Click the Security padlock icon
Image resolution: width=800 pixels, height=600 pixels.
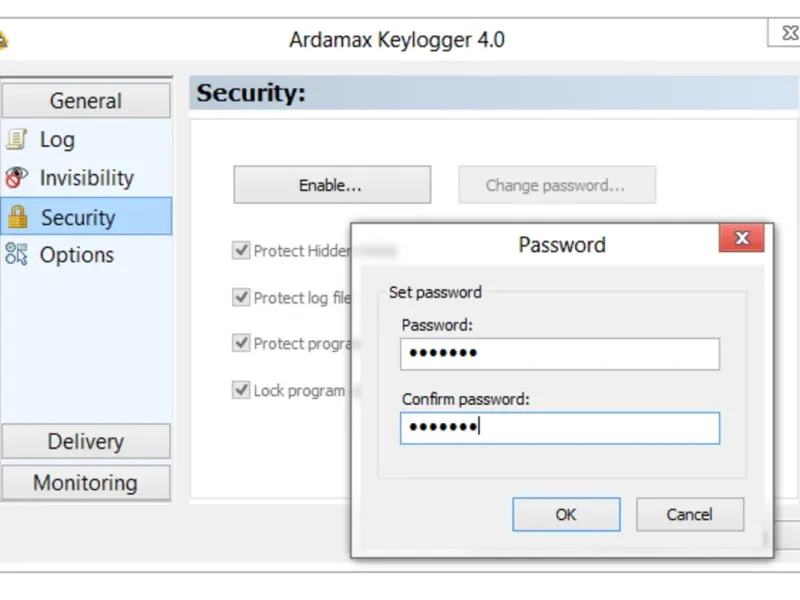point(18,217)
